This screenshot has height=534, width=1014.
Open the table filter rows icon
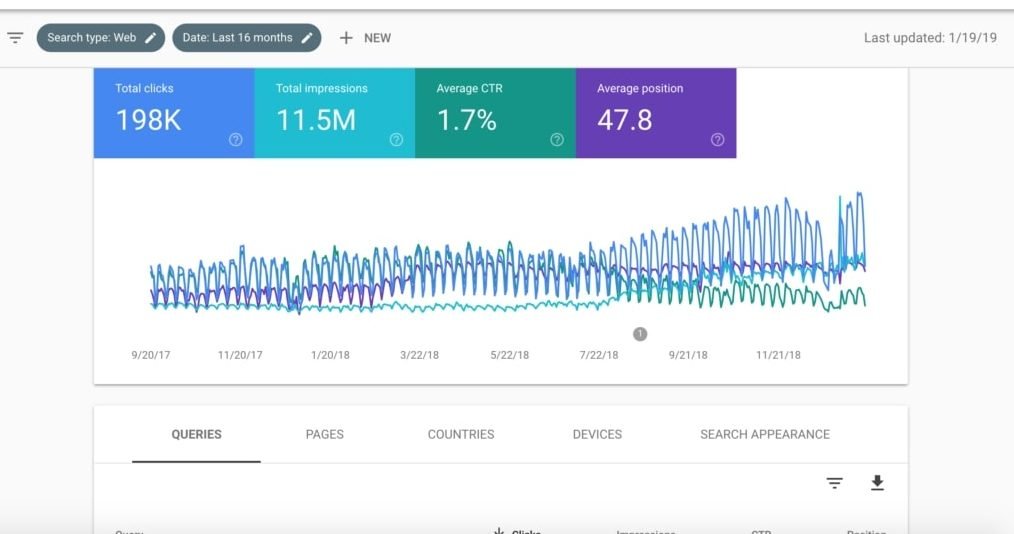tap(835, 483)
